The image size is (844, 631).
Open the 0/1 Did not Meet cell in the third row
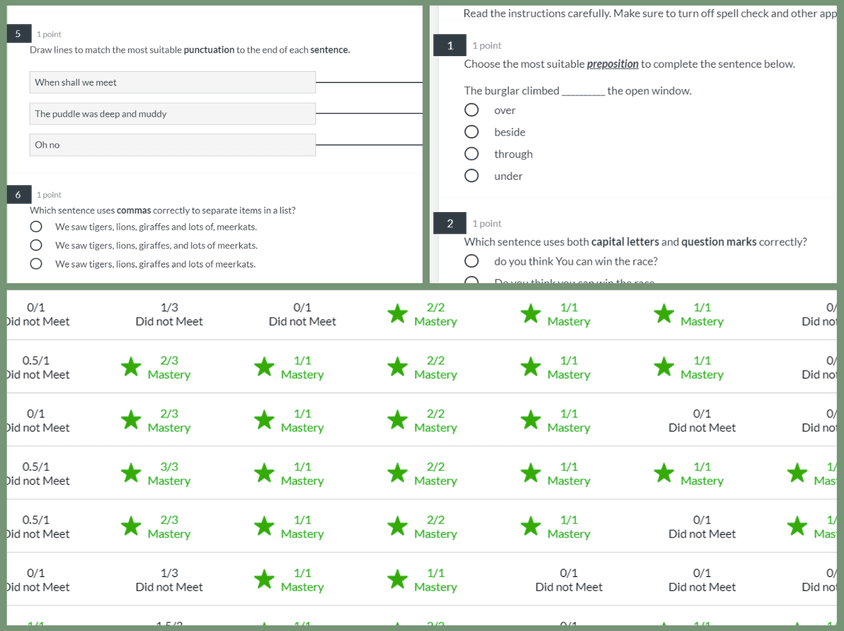[x=702, y=420]
